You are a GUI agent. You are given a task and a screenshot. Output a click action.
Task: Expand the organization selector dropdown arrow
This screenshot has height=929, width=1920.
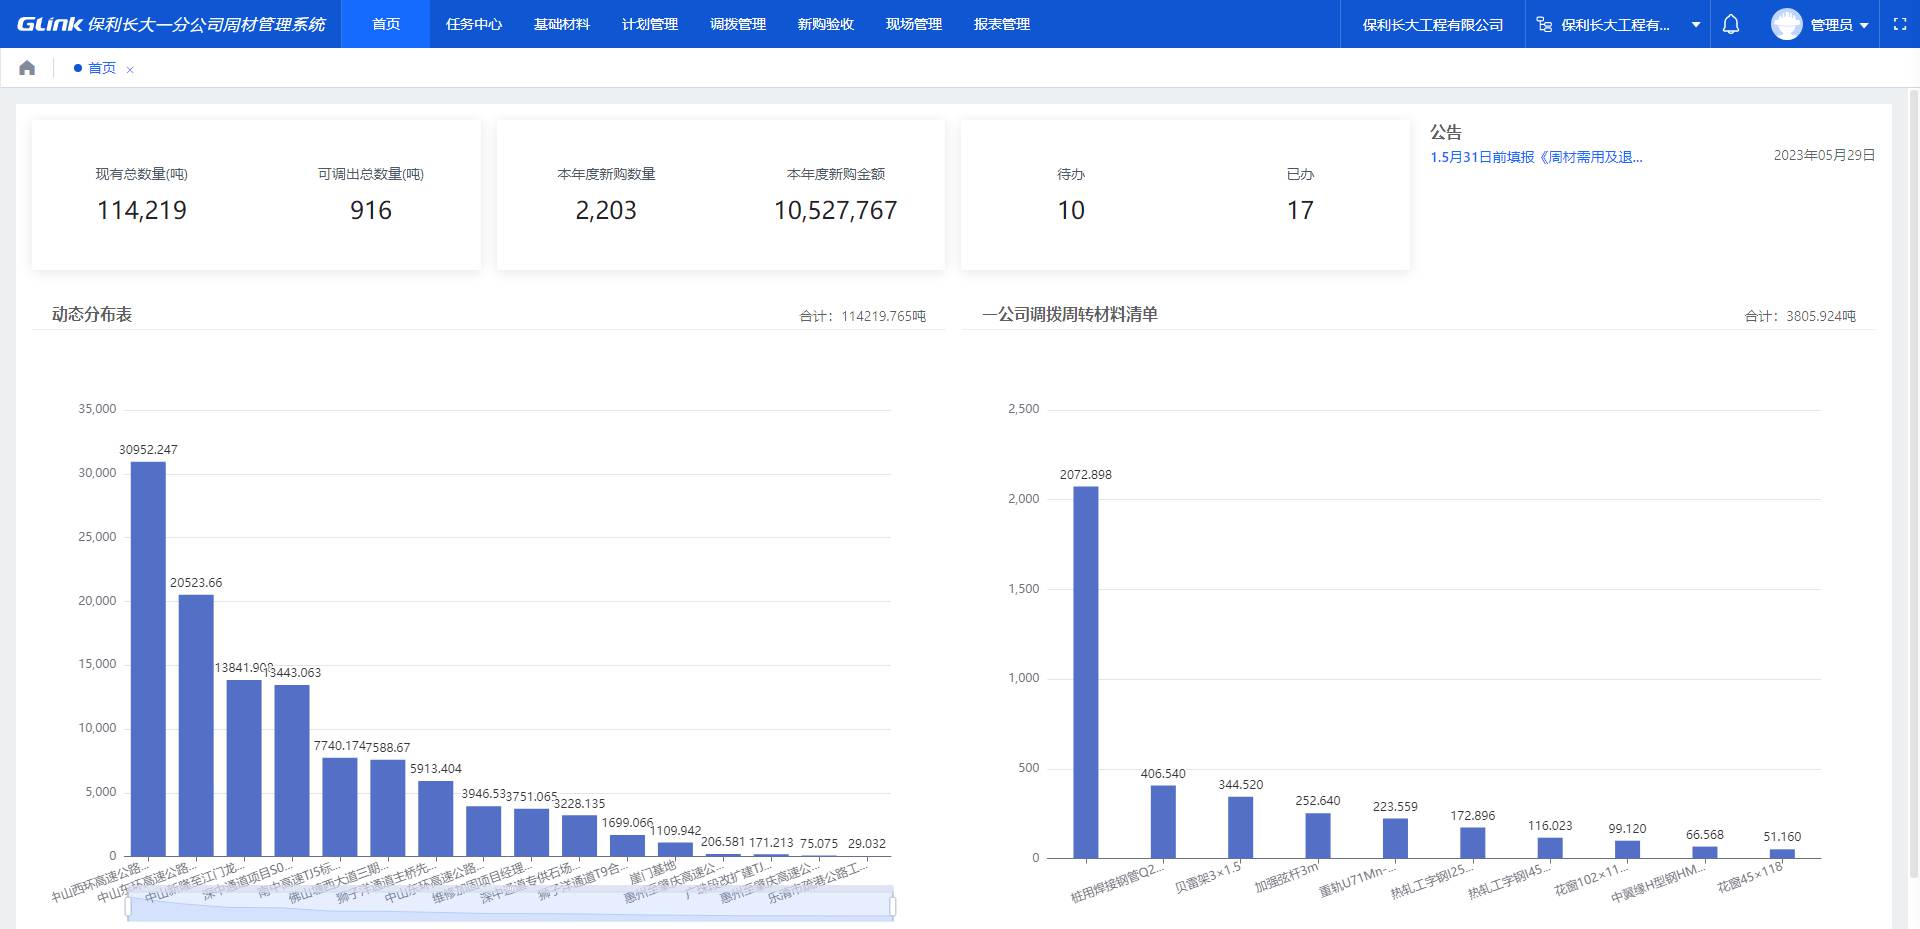[1696, 25]
